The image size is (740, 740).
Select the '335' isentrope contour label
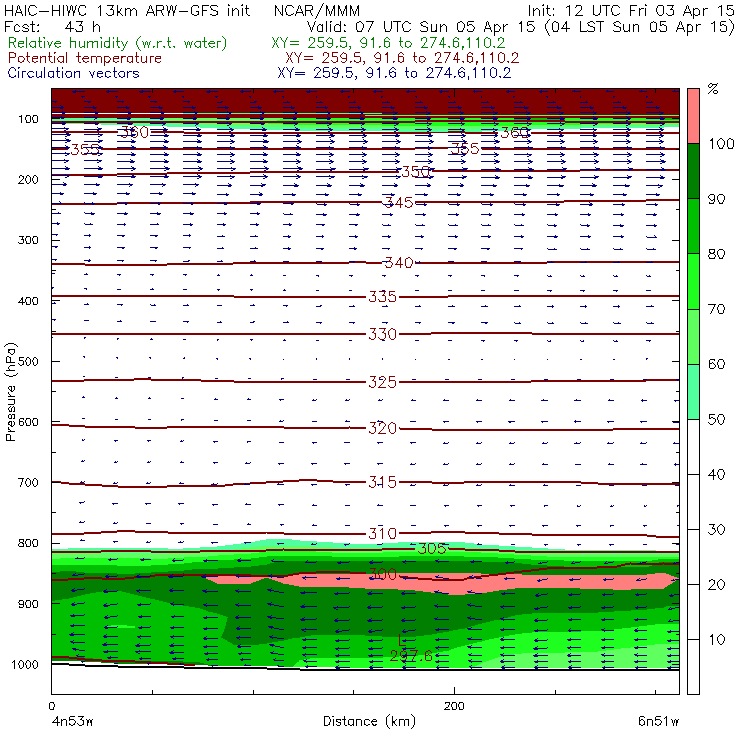[382, 296]
